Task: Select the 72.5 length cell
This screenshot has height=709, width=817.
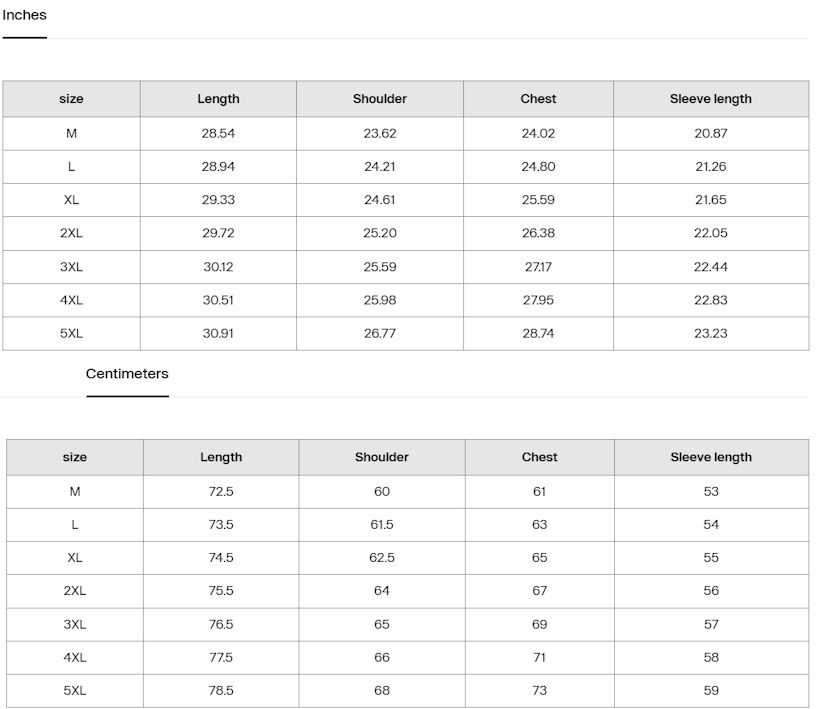Action: click(221, 491)
